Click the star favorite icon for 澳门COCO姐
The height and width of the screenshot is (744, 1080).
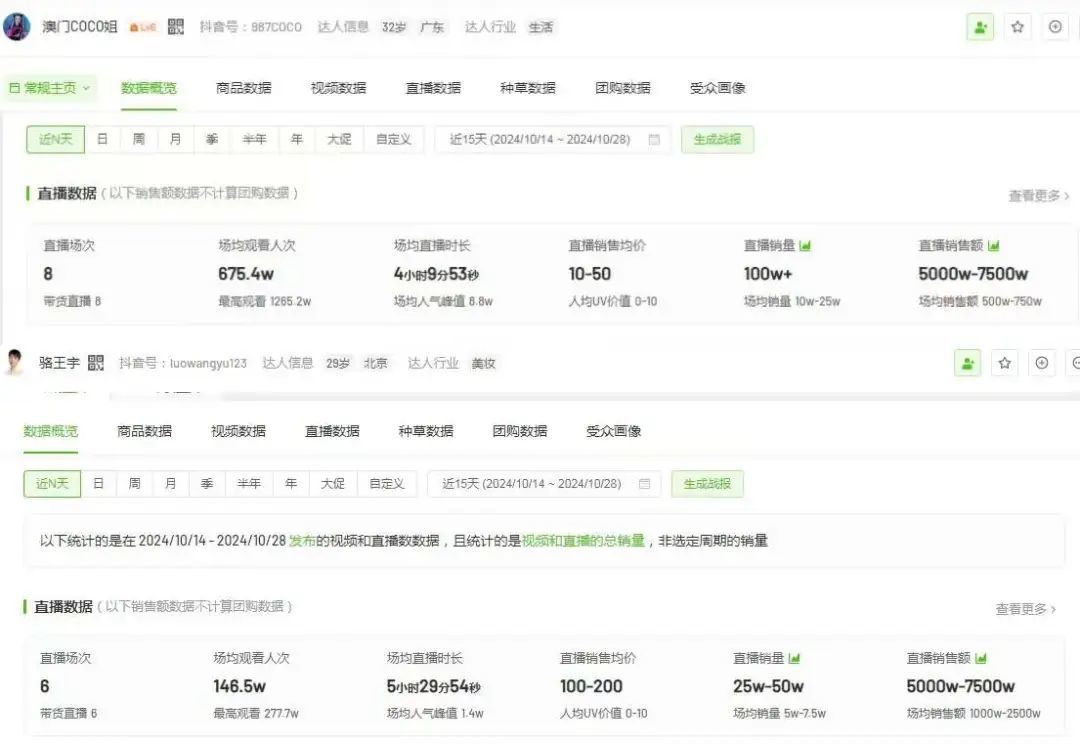(x=1017, y=27)
